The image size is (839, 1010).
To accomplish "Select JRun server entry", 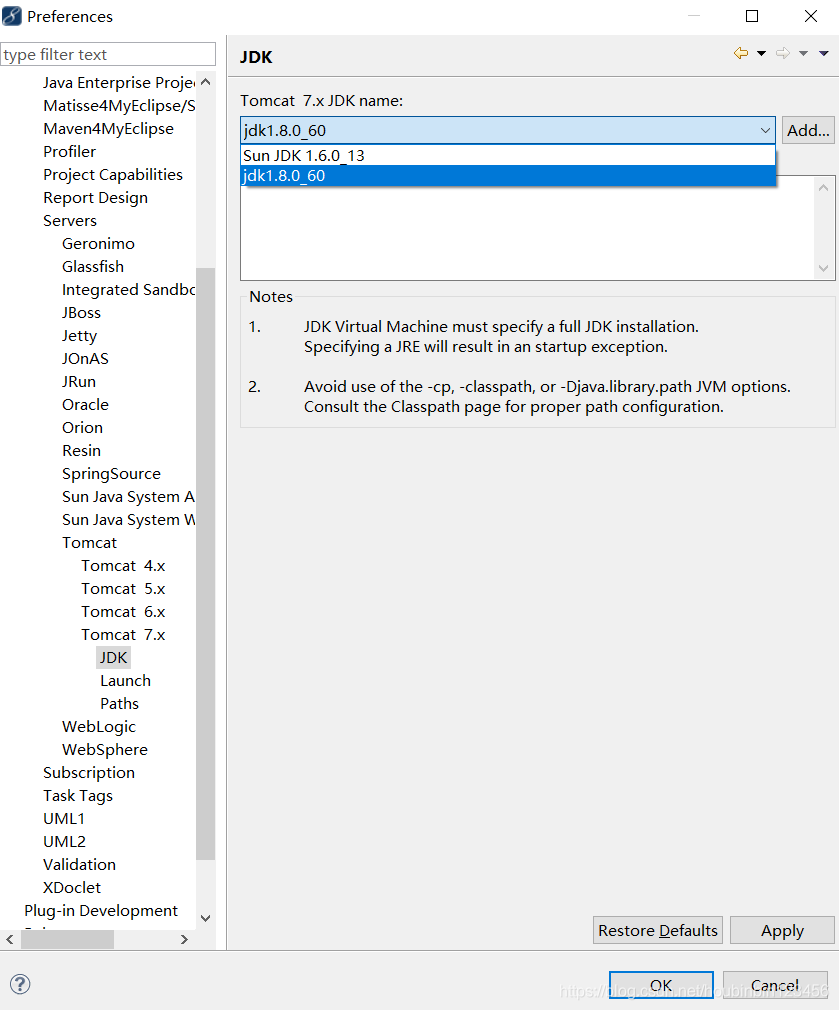I will click(x=79, y=381).
